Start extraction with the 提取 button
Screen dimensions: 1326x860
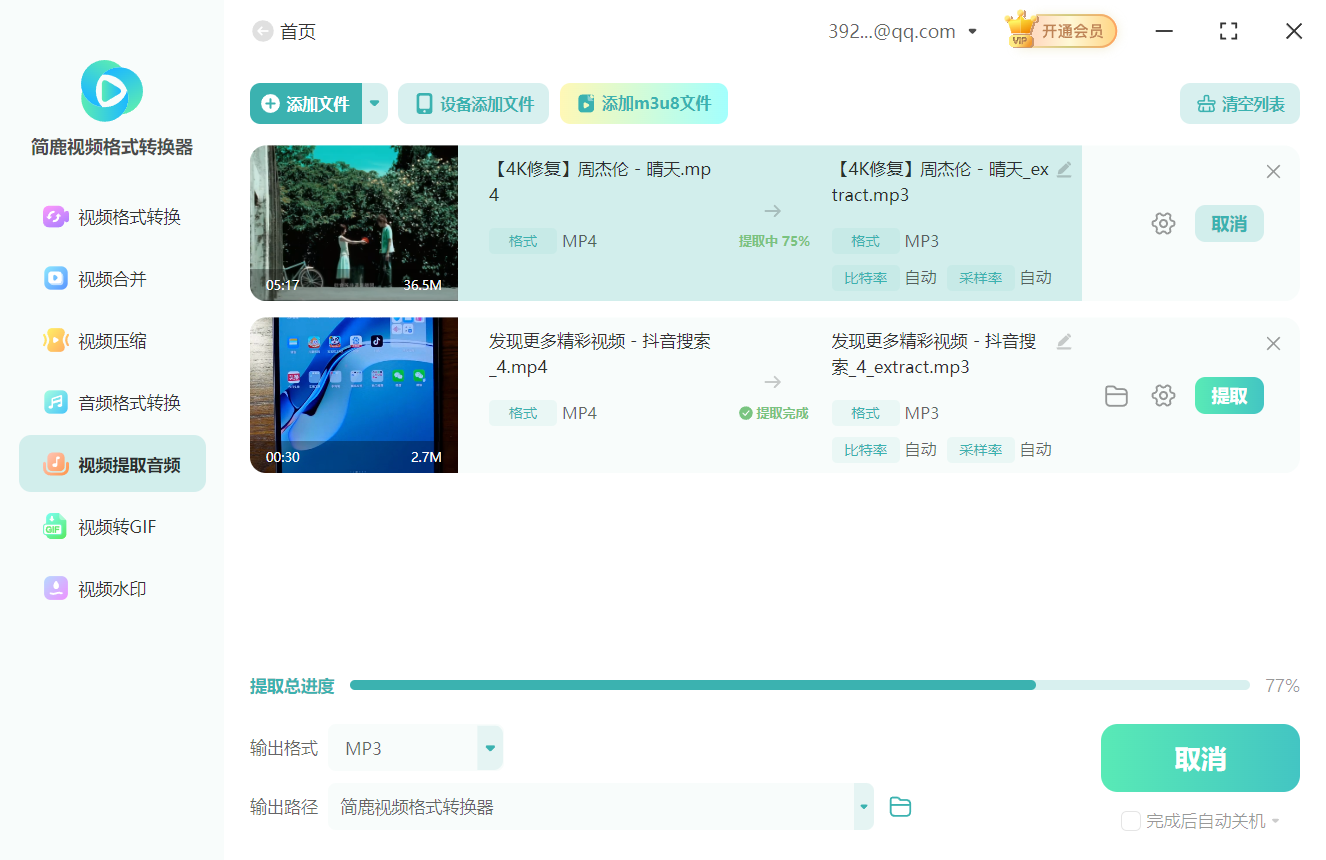1229,395
